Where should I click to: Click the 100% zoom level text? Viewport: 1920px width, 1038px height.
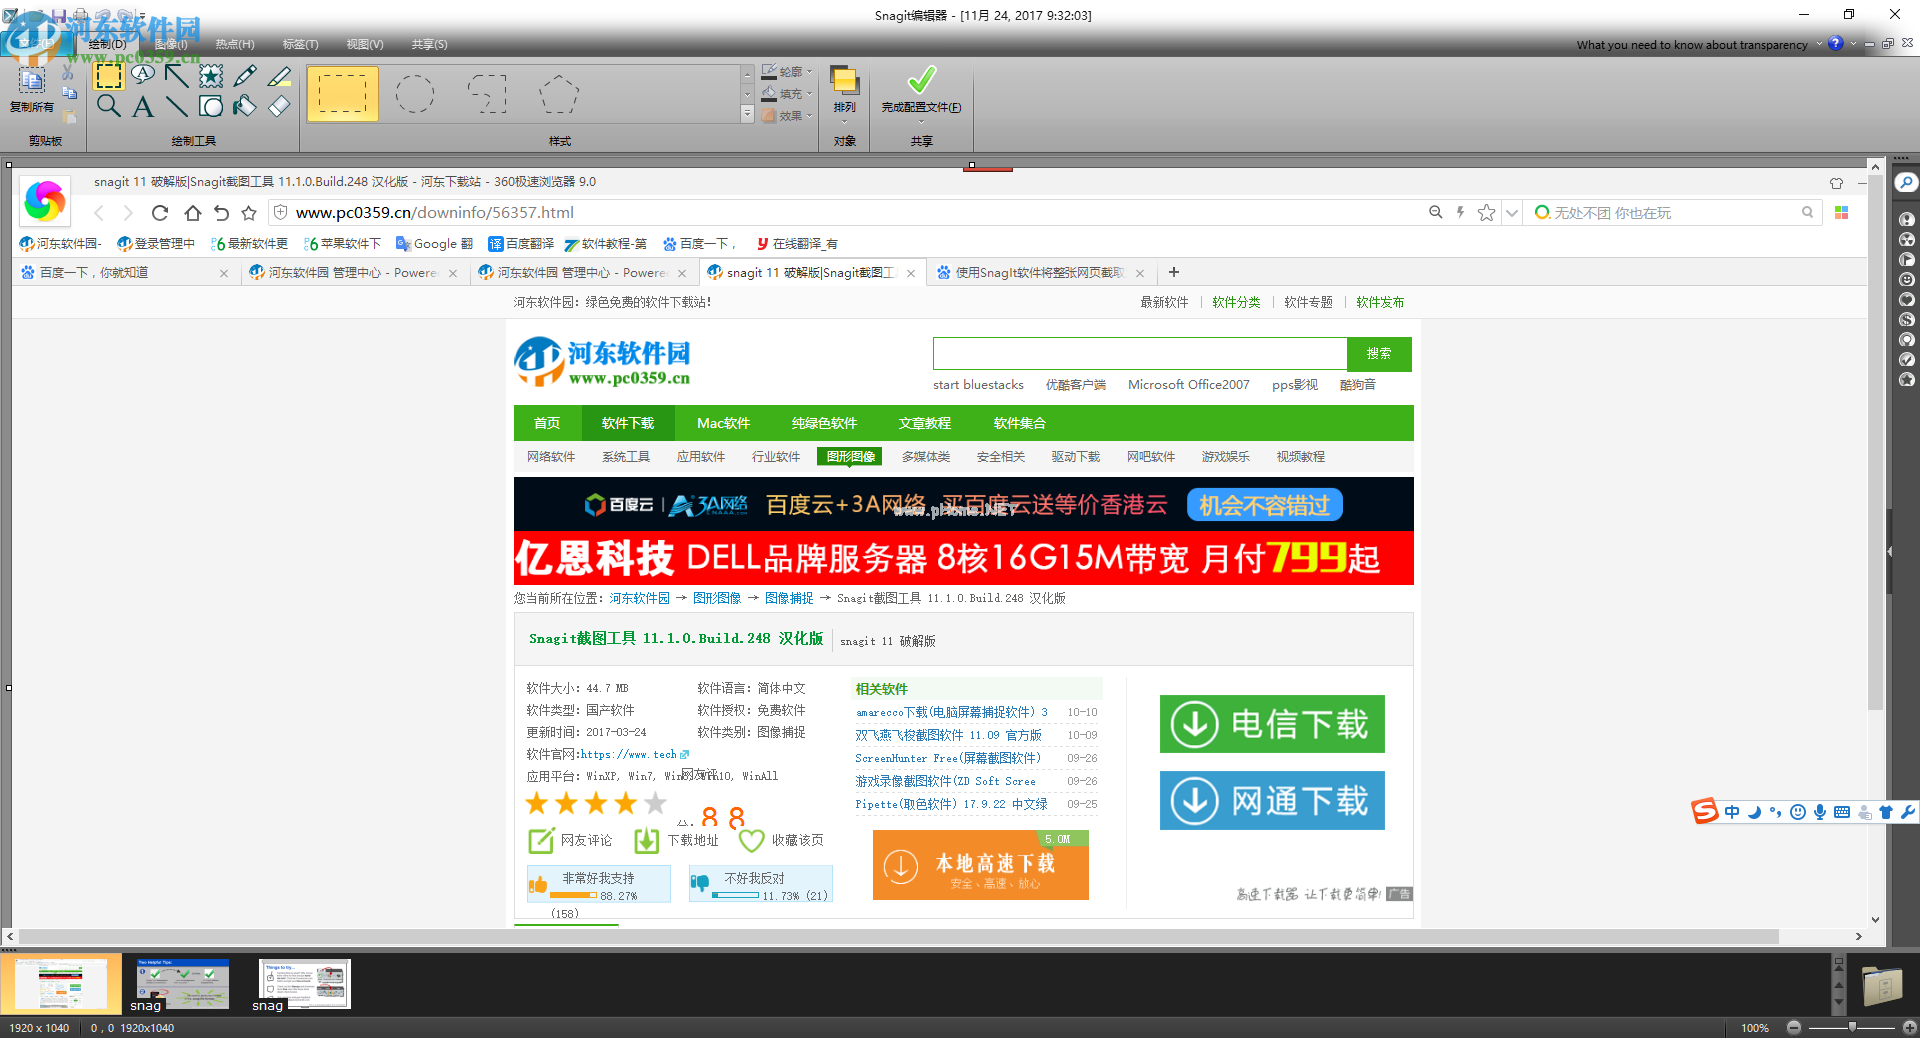coord(1755,1028)
